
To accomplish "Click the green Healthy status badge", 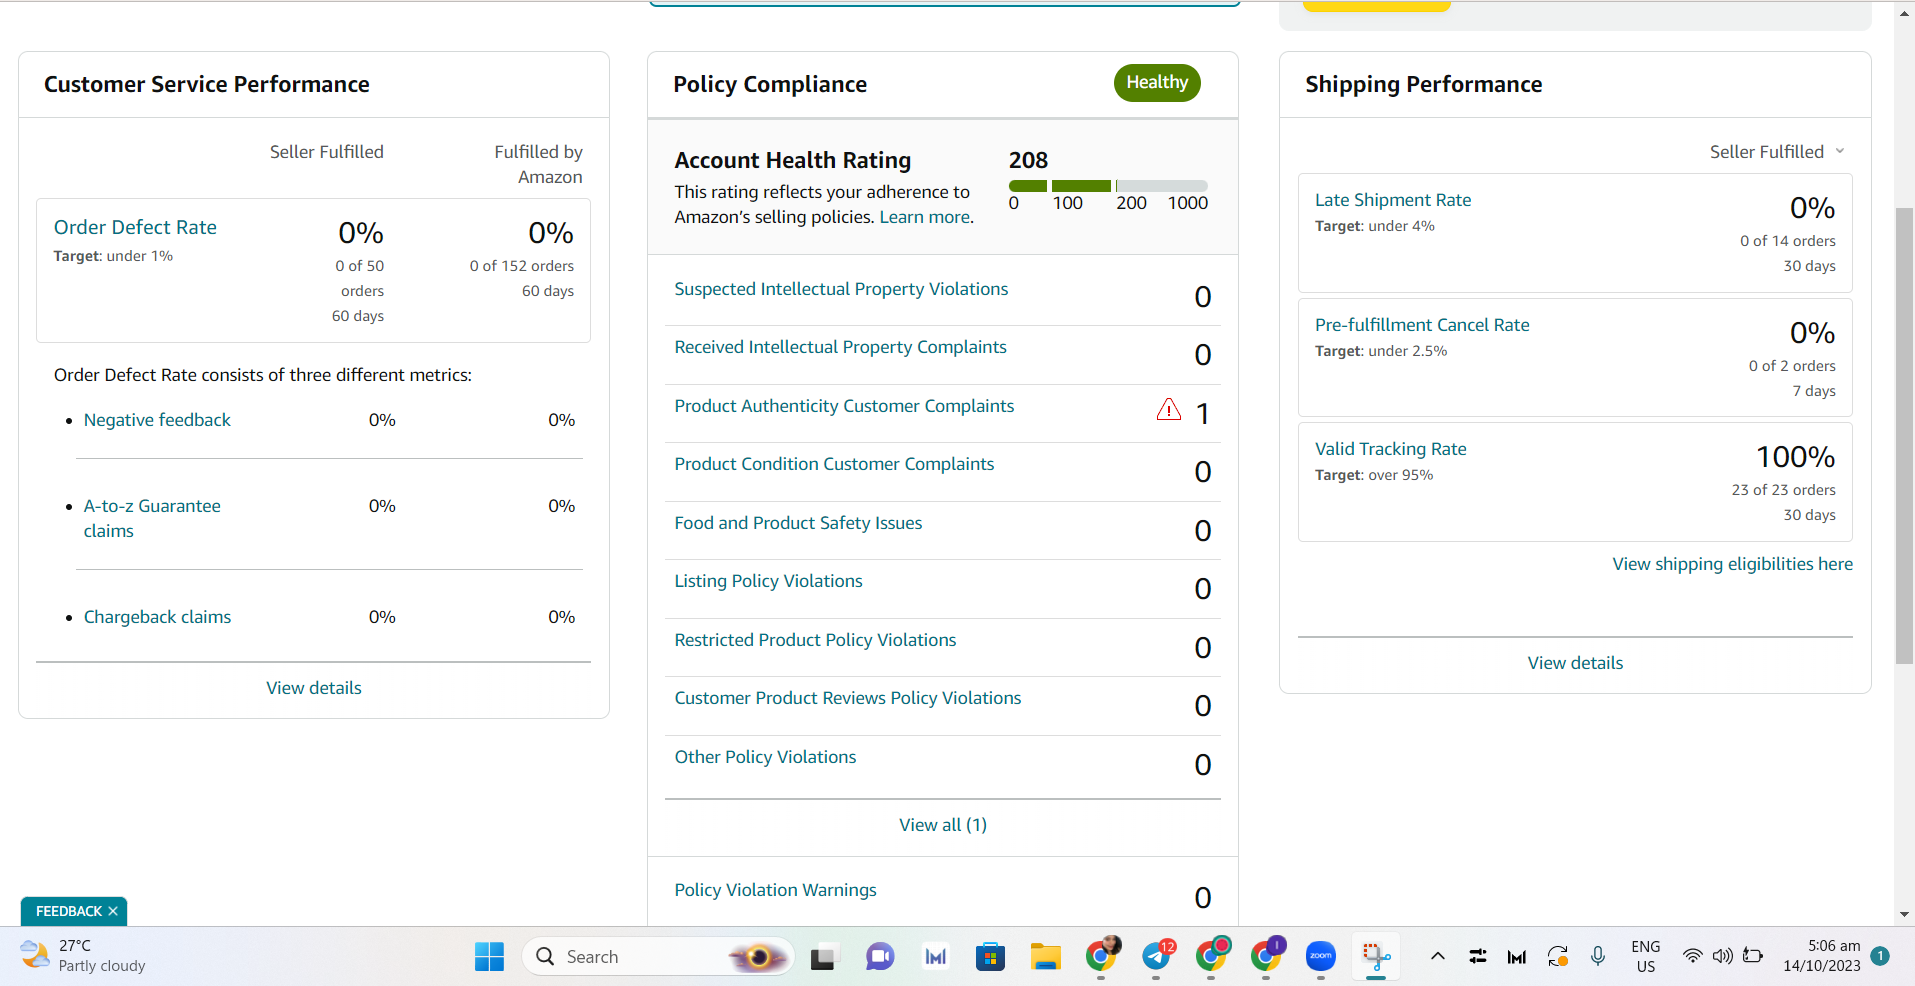I will [1157, 83].
